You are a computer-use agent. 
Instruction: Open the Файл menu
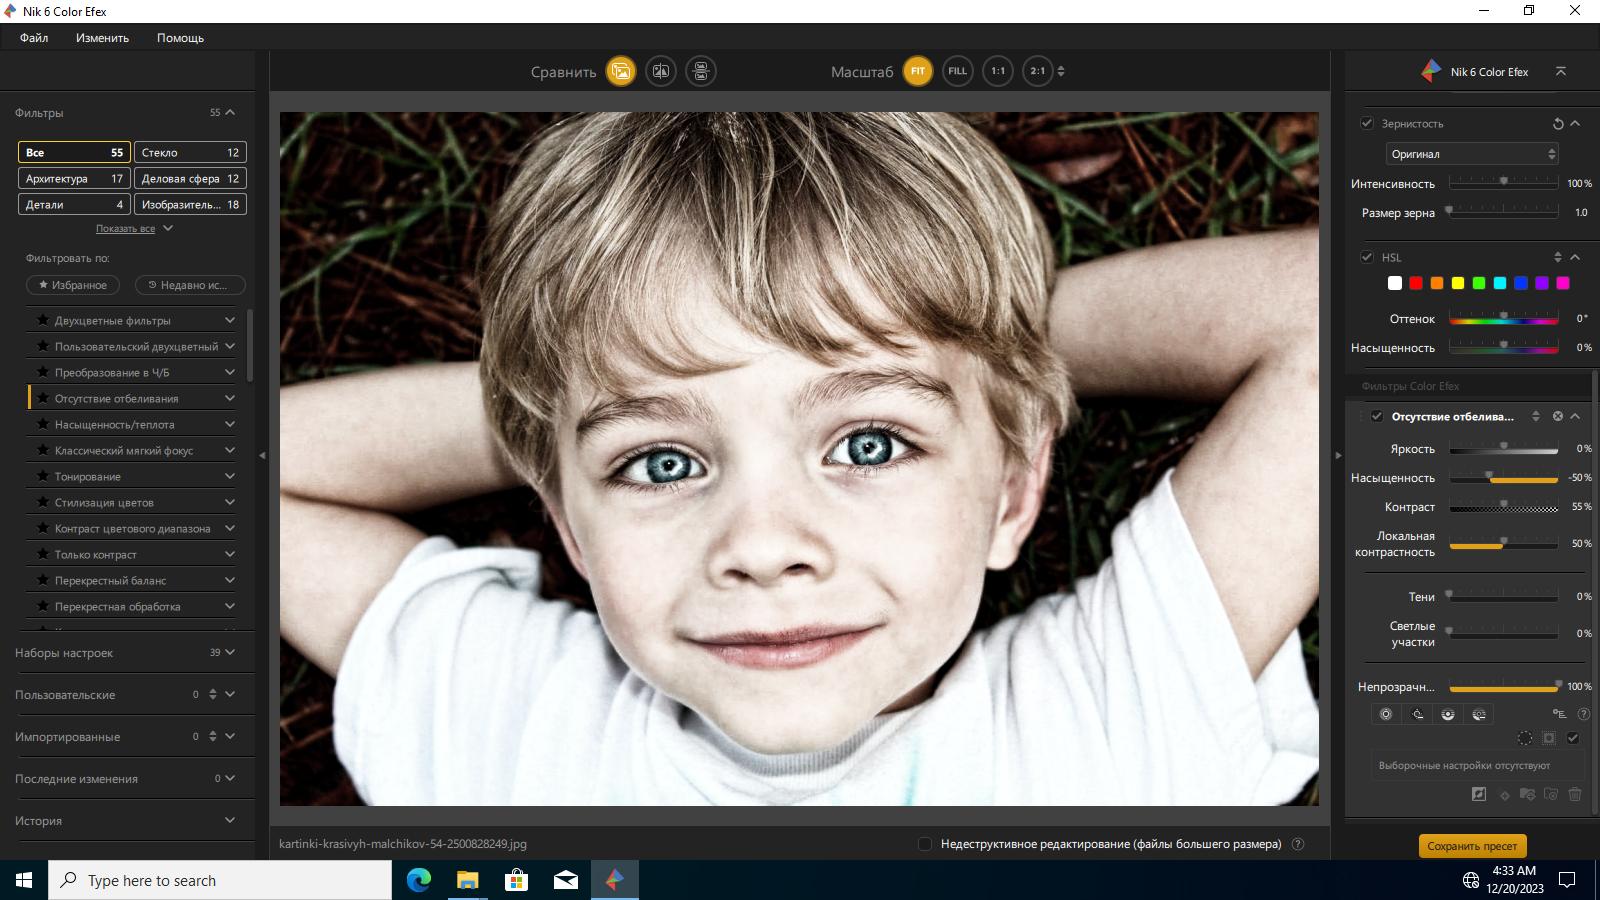tap(34, 38)
